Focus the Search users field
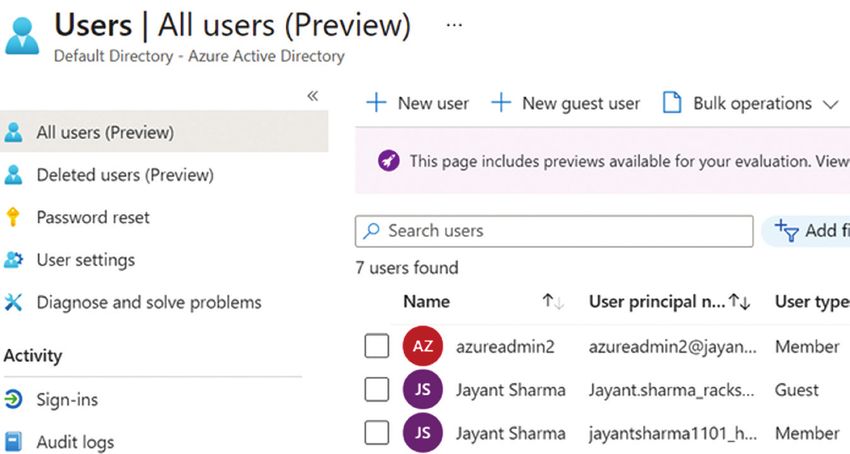850x454 pixels. (x=554, y=231)
